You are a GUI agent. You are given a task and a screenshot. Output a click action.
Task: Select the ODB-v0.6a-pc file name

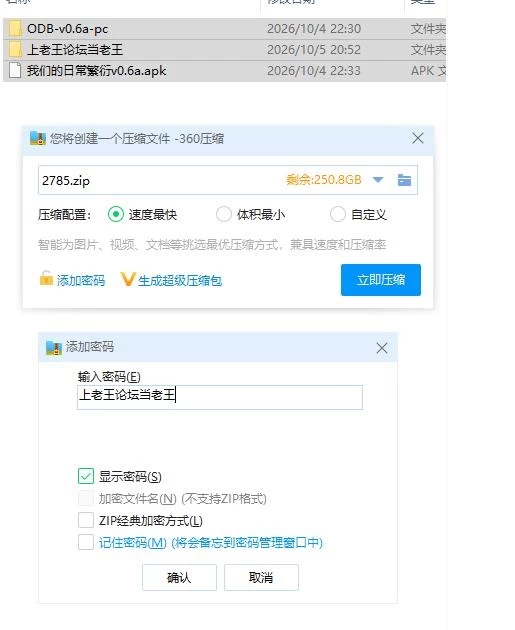point(67,29)
